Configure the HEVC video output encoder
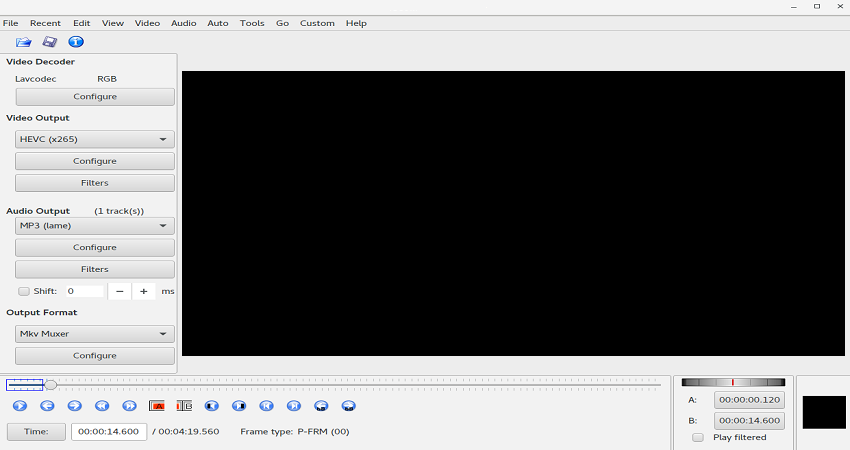850x450 pixels. pos(95,161)
